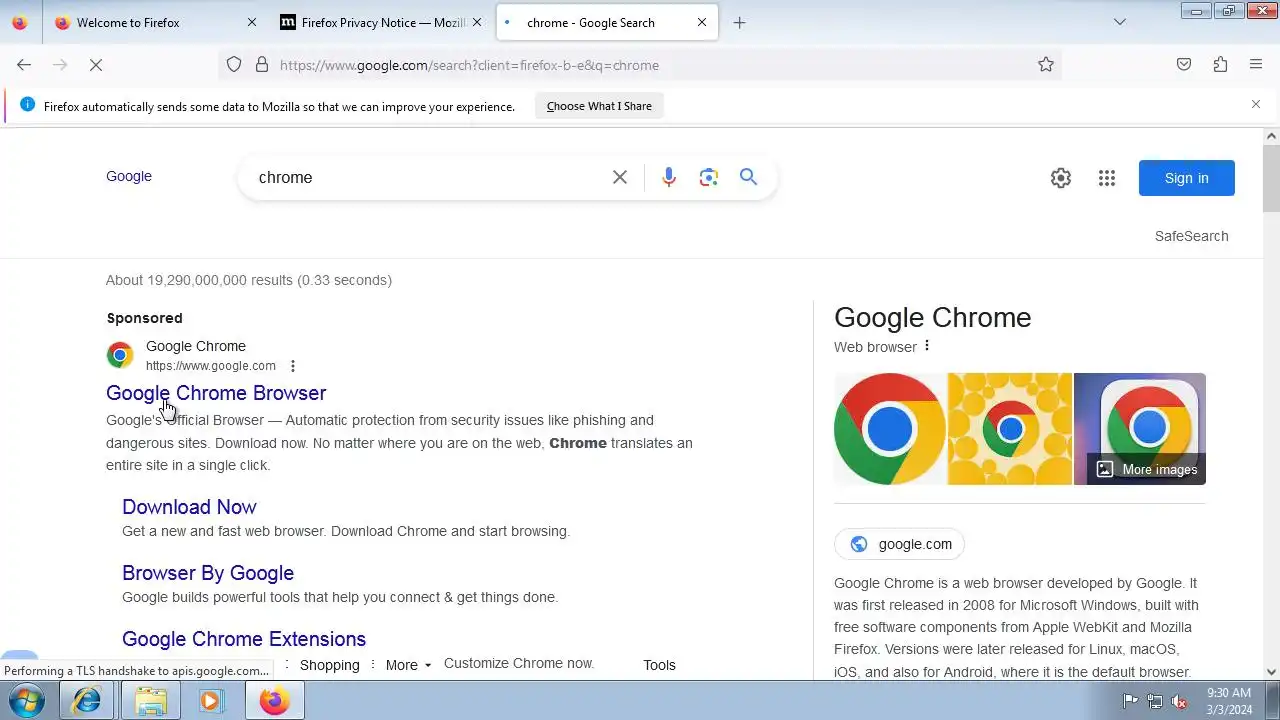Click the magnifier search button
This screenshot has width=1280, height=720.
point(748,177)
